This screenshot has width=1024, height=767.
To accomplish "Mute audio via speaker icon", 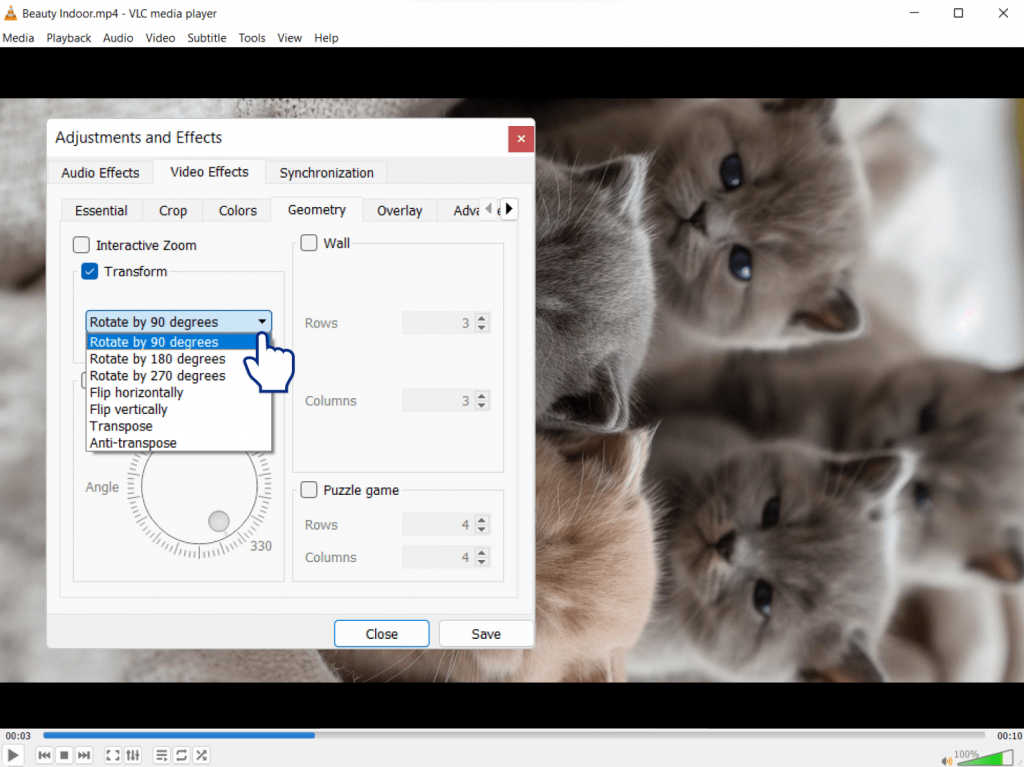I will coord(946,760).
